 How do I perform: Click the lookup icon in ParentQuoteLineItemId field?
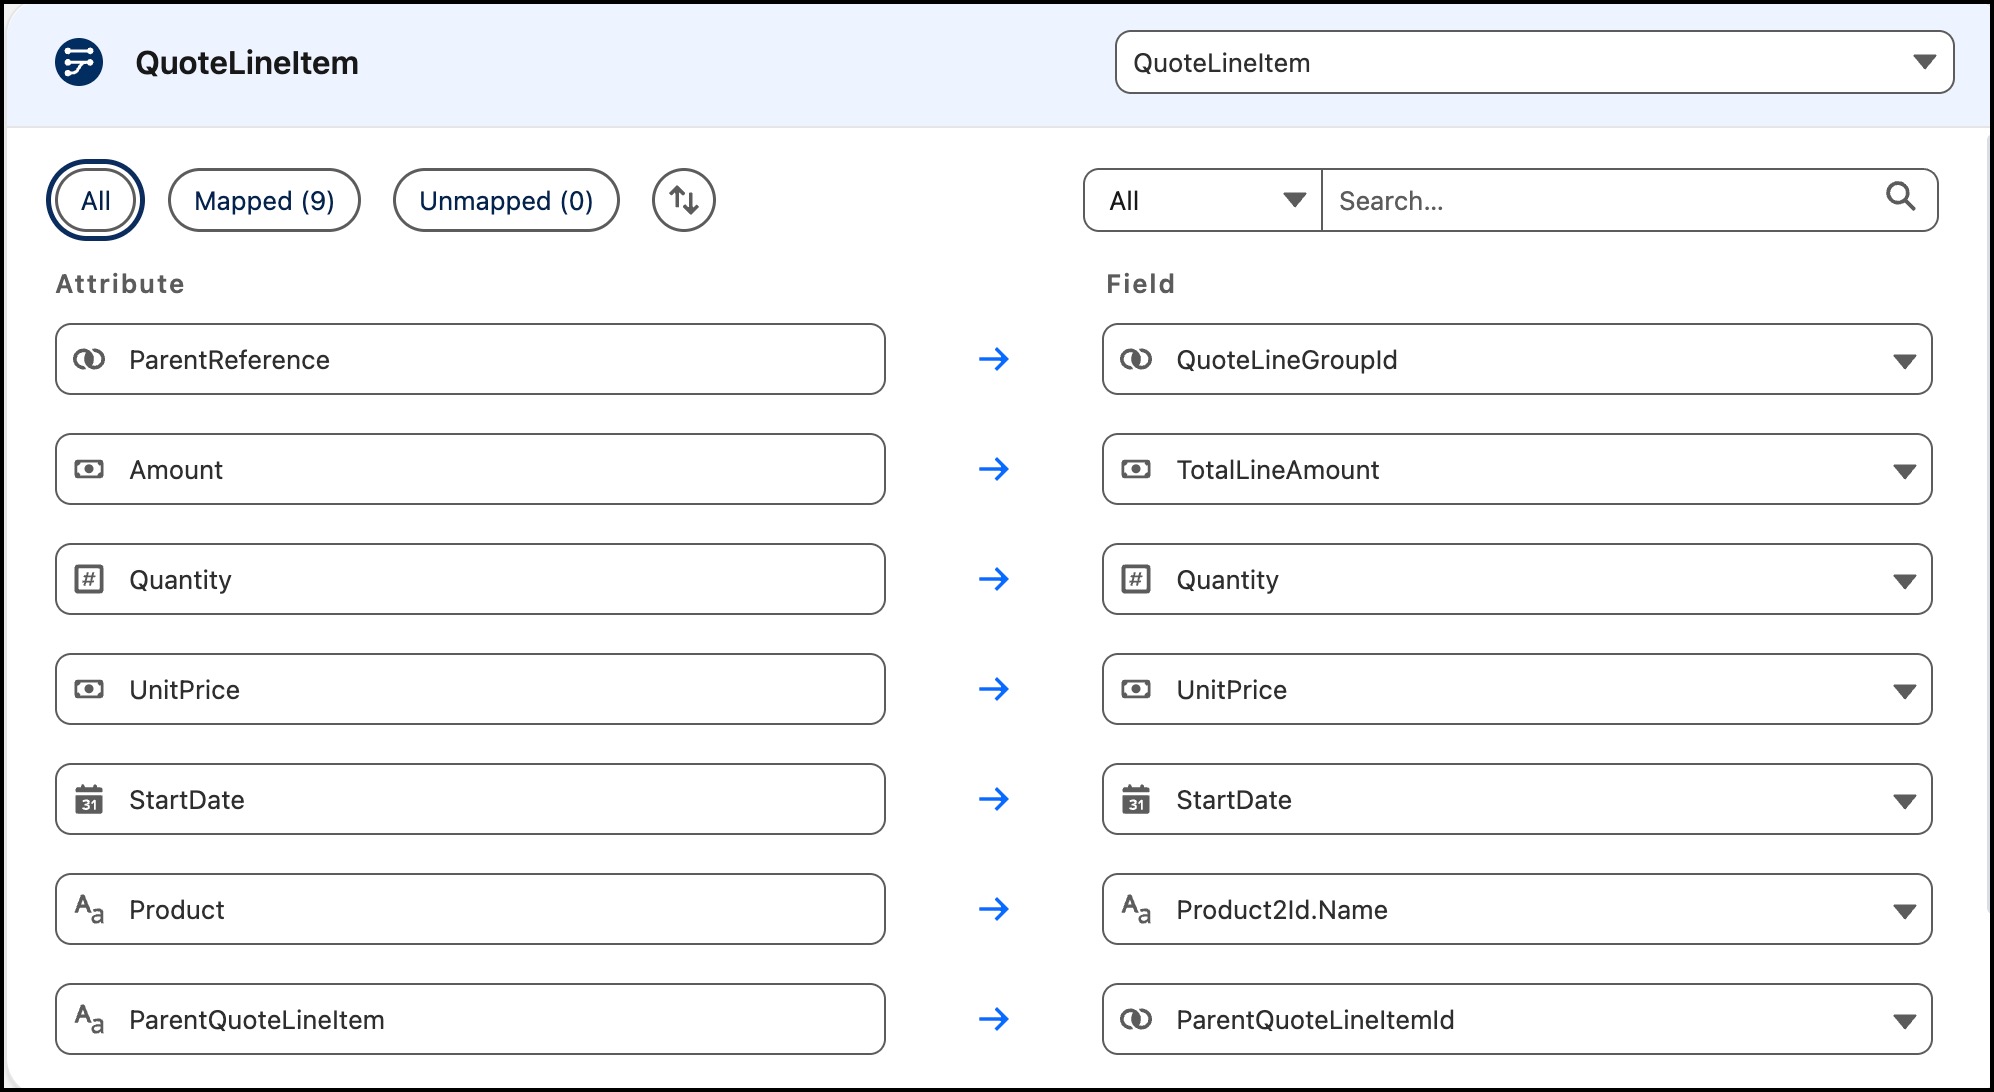click(x=1136, y=1019)
